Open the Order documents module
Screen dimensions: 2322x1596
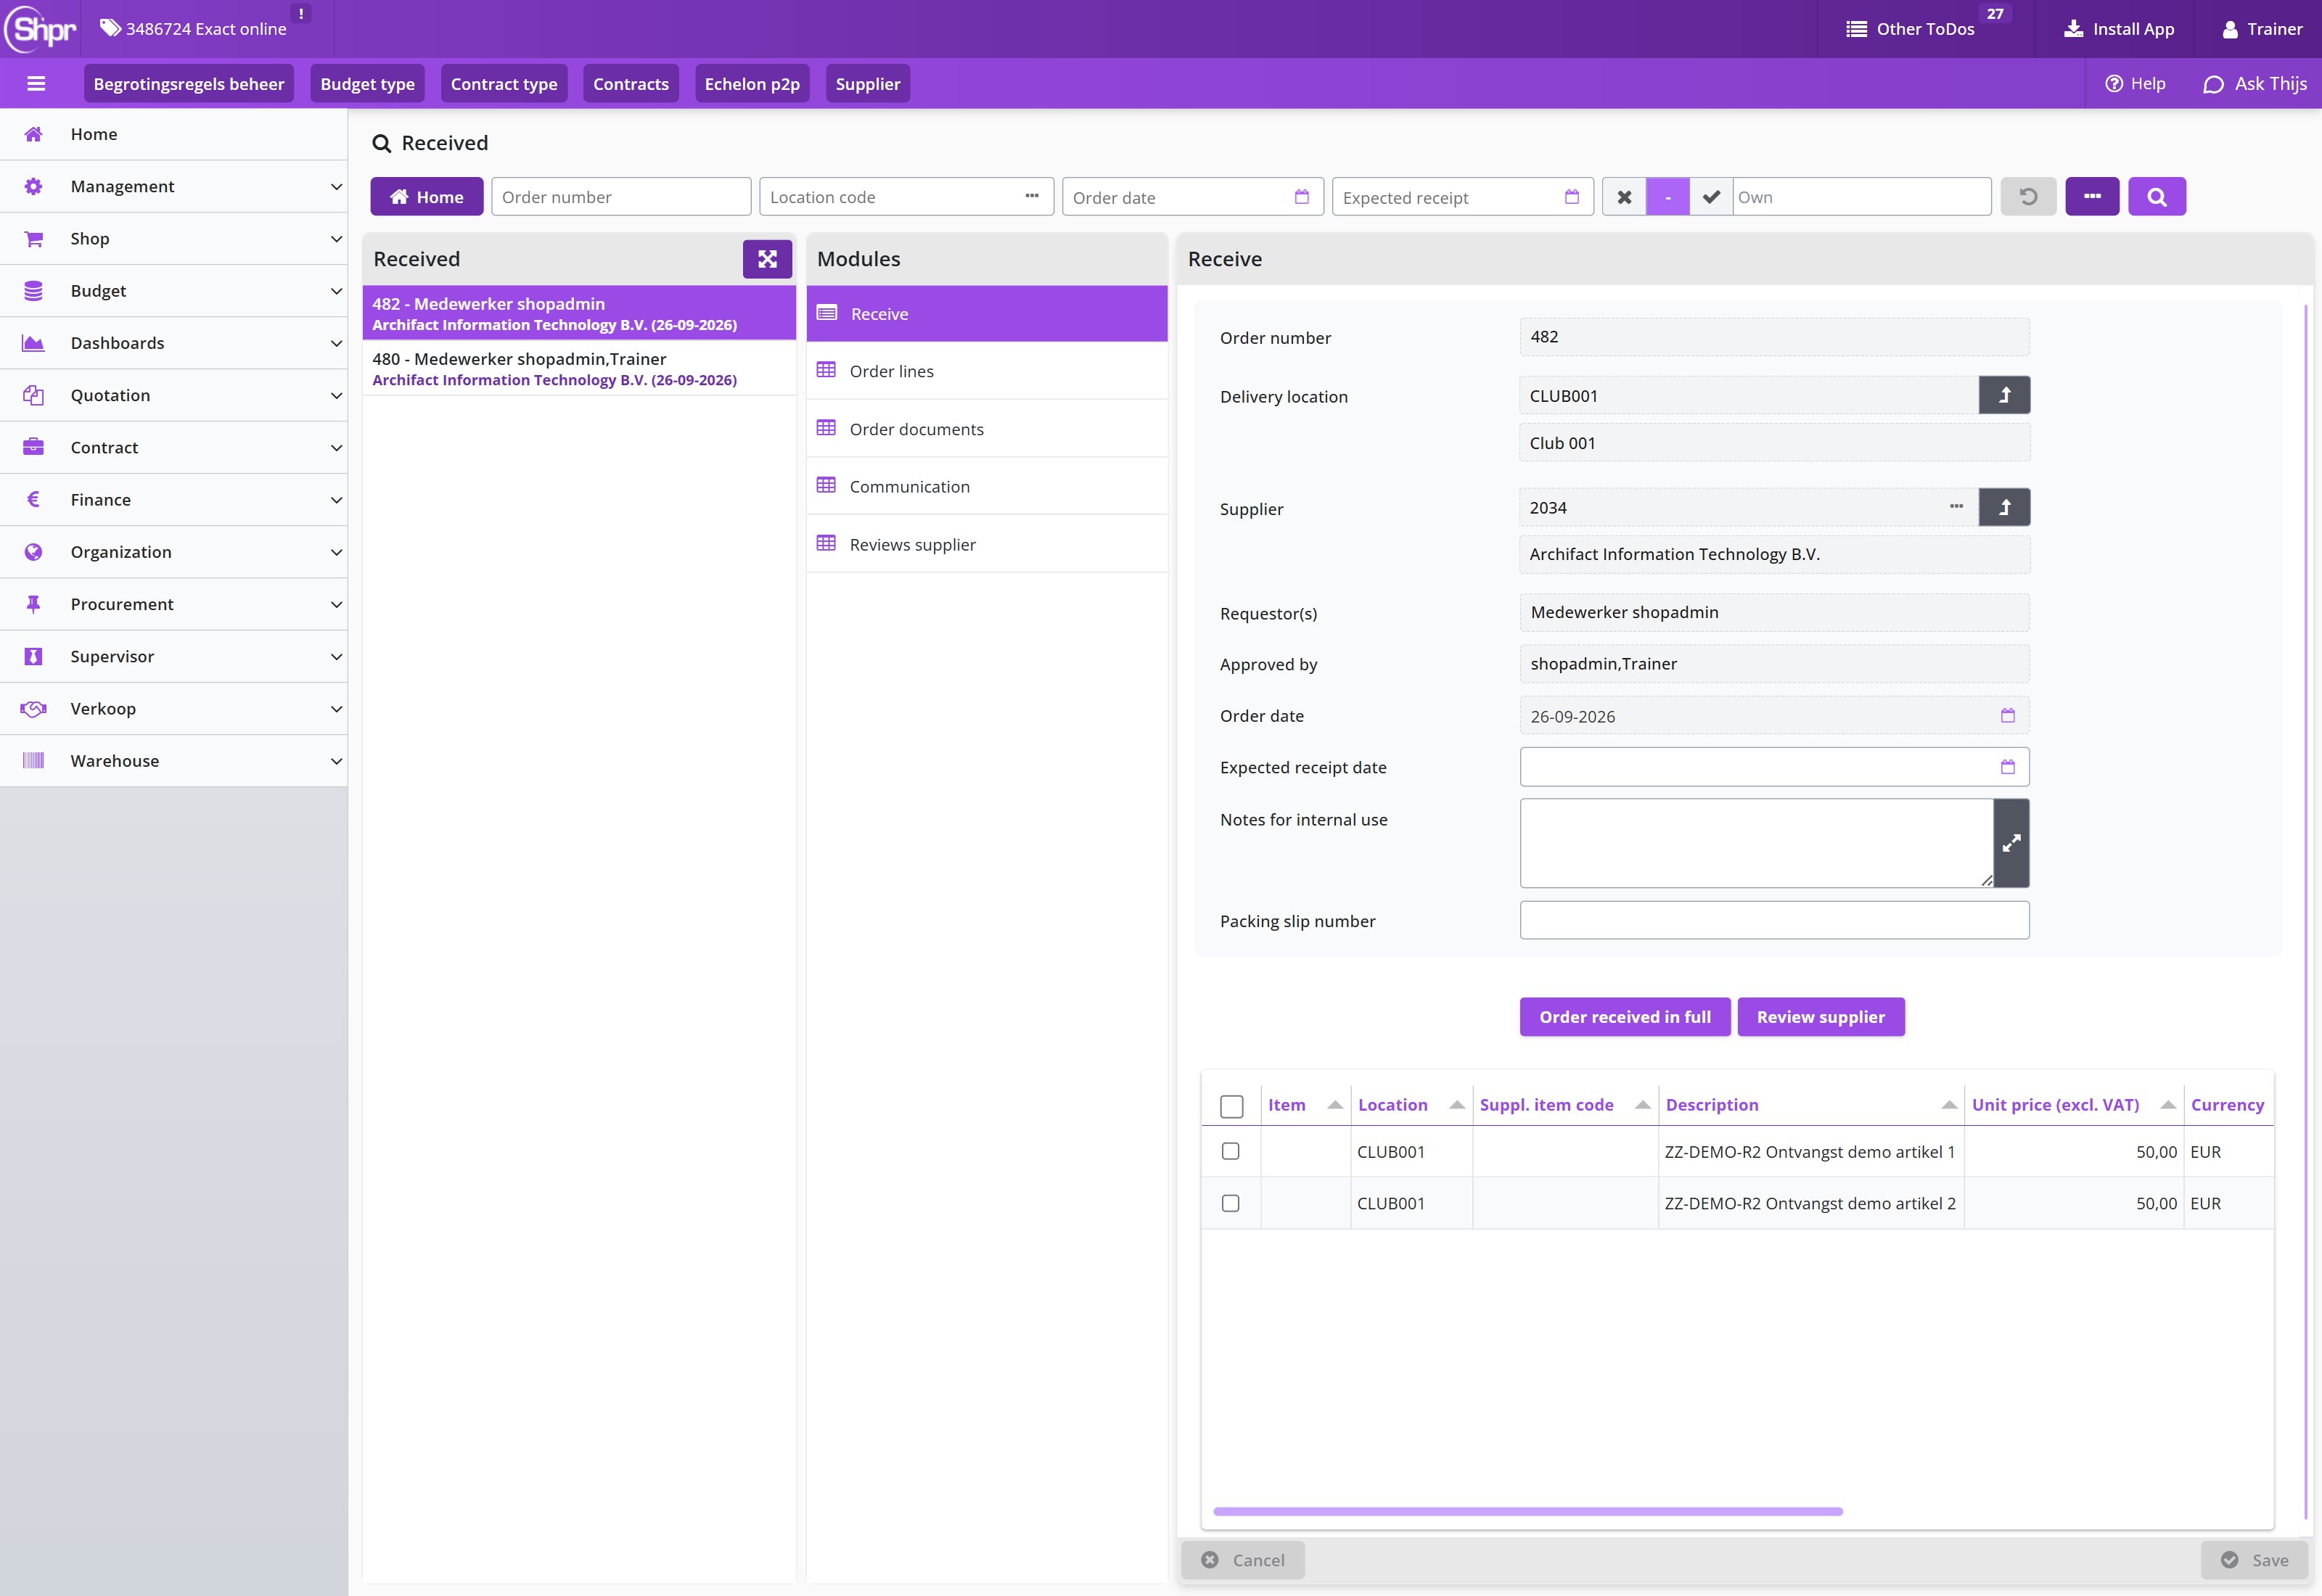pos(986,429)
